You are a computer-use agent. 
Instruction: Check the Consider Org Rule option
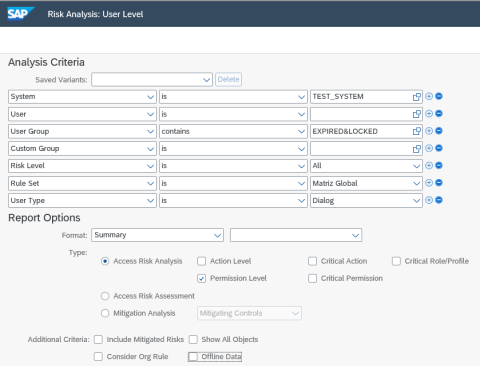click(98, 357)
